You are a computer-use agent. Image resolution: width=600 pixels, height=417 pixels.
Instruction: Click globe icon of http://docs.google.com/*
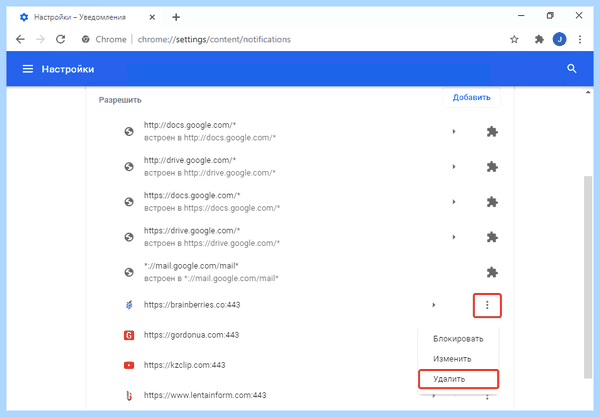(129, 132)
